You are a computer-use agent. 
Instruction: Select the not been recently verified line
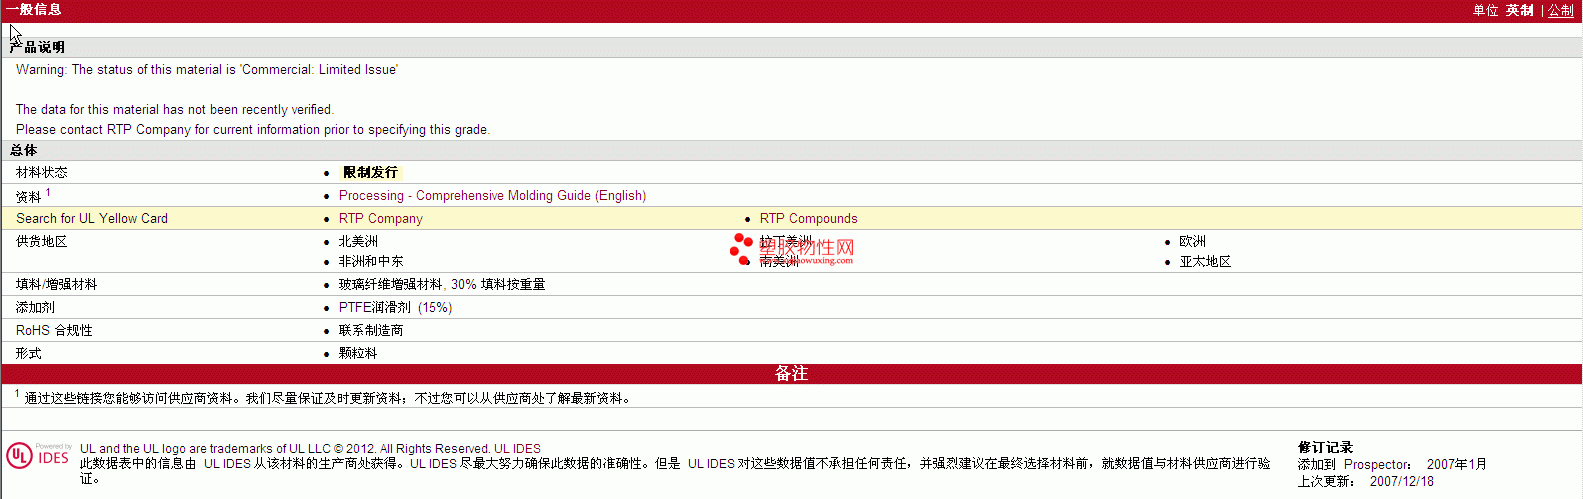pyautogui.click(x=175, y=110)
